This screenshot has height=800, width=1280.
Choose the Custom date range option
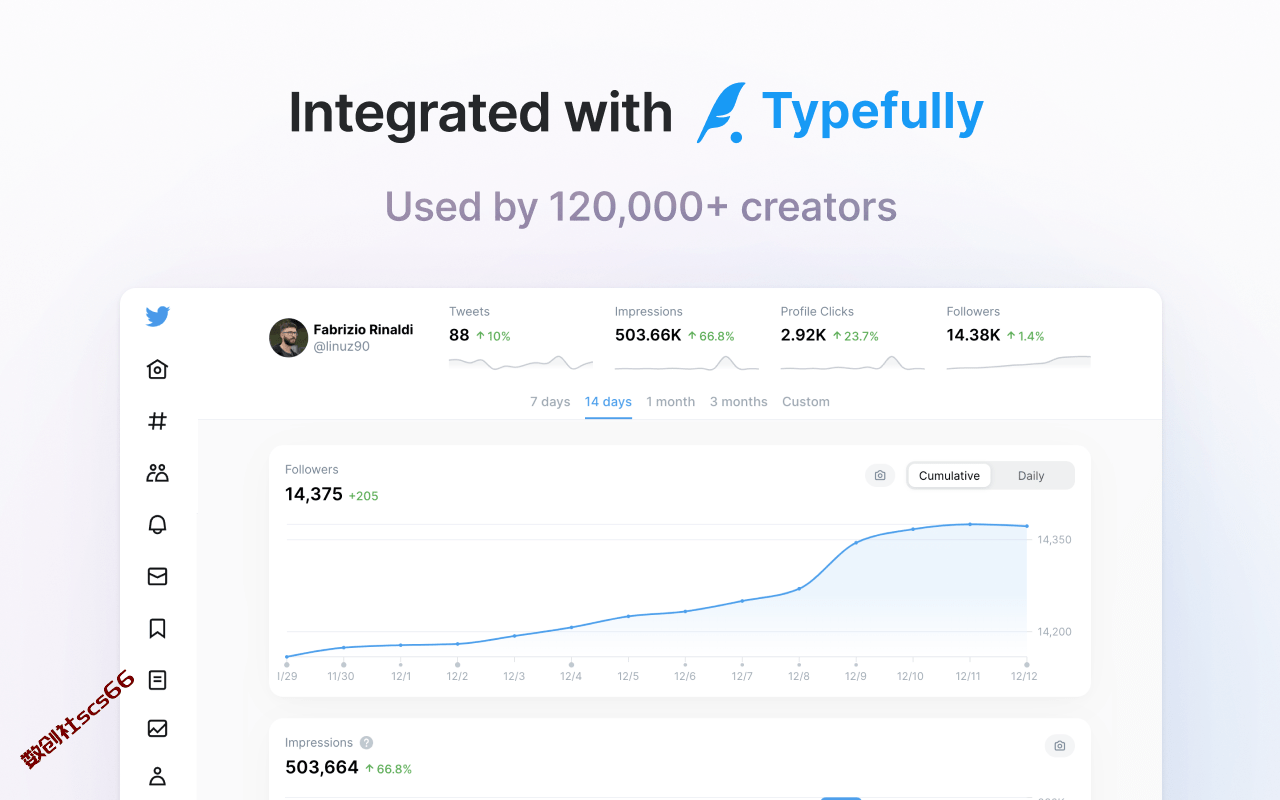[x=806, y=402]
